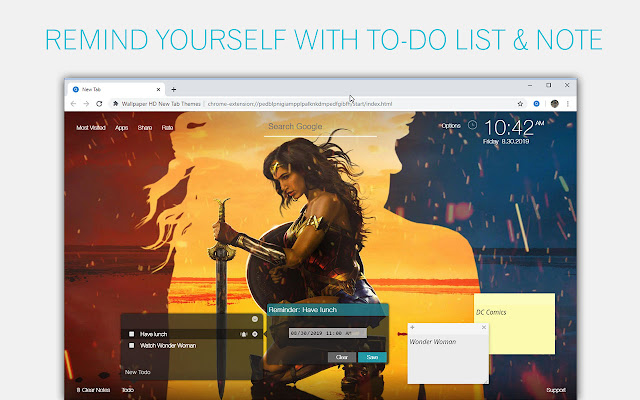The image size is (640, 400).
Task: Open a new tab with the plus button
Action: click(x=173, y=89)
